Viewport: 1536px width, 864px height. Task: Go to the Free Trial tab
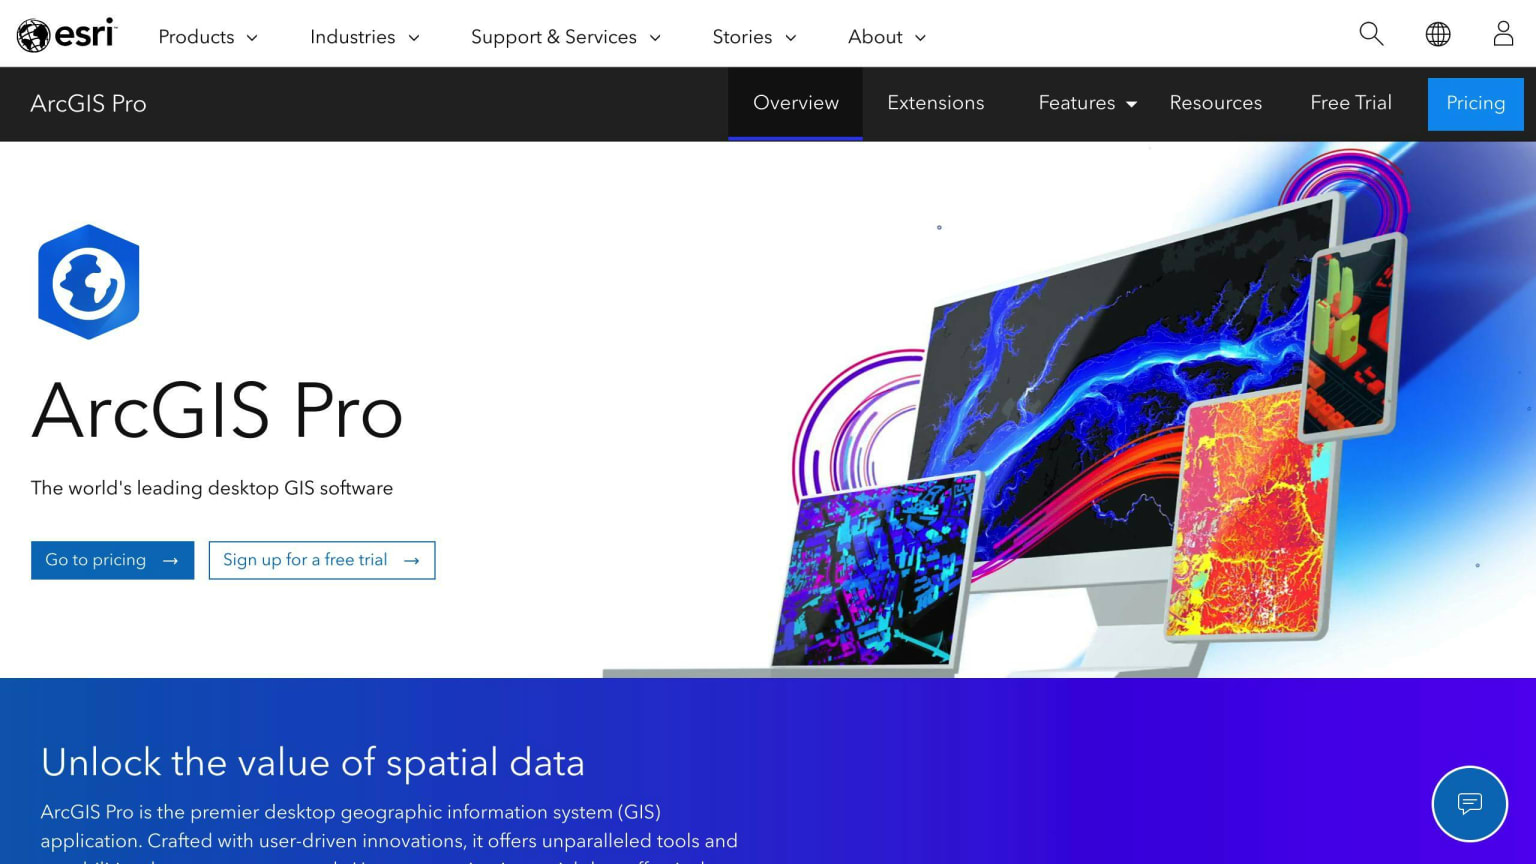[x=1351, y=103]
